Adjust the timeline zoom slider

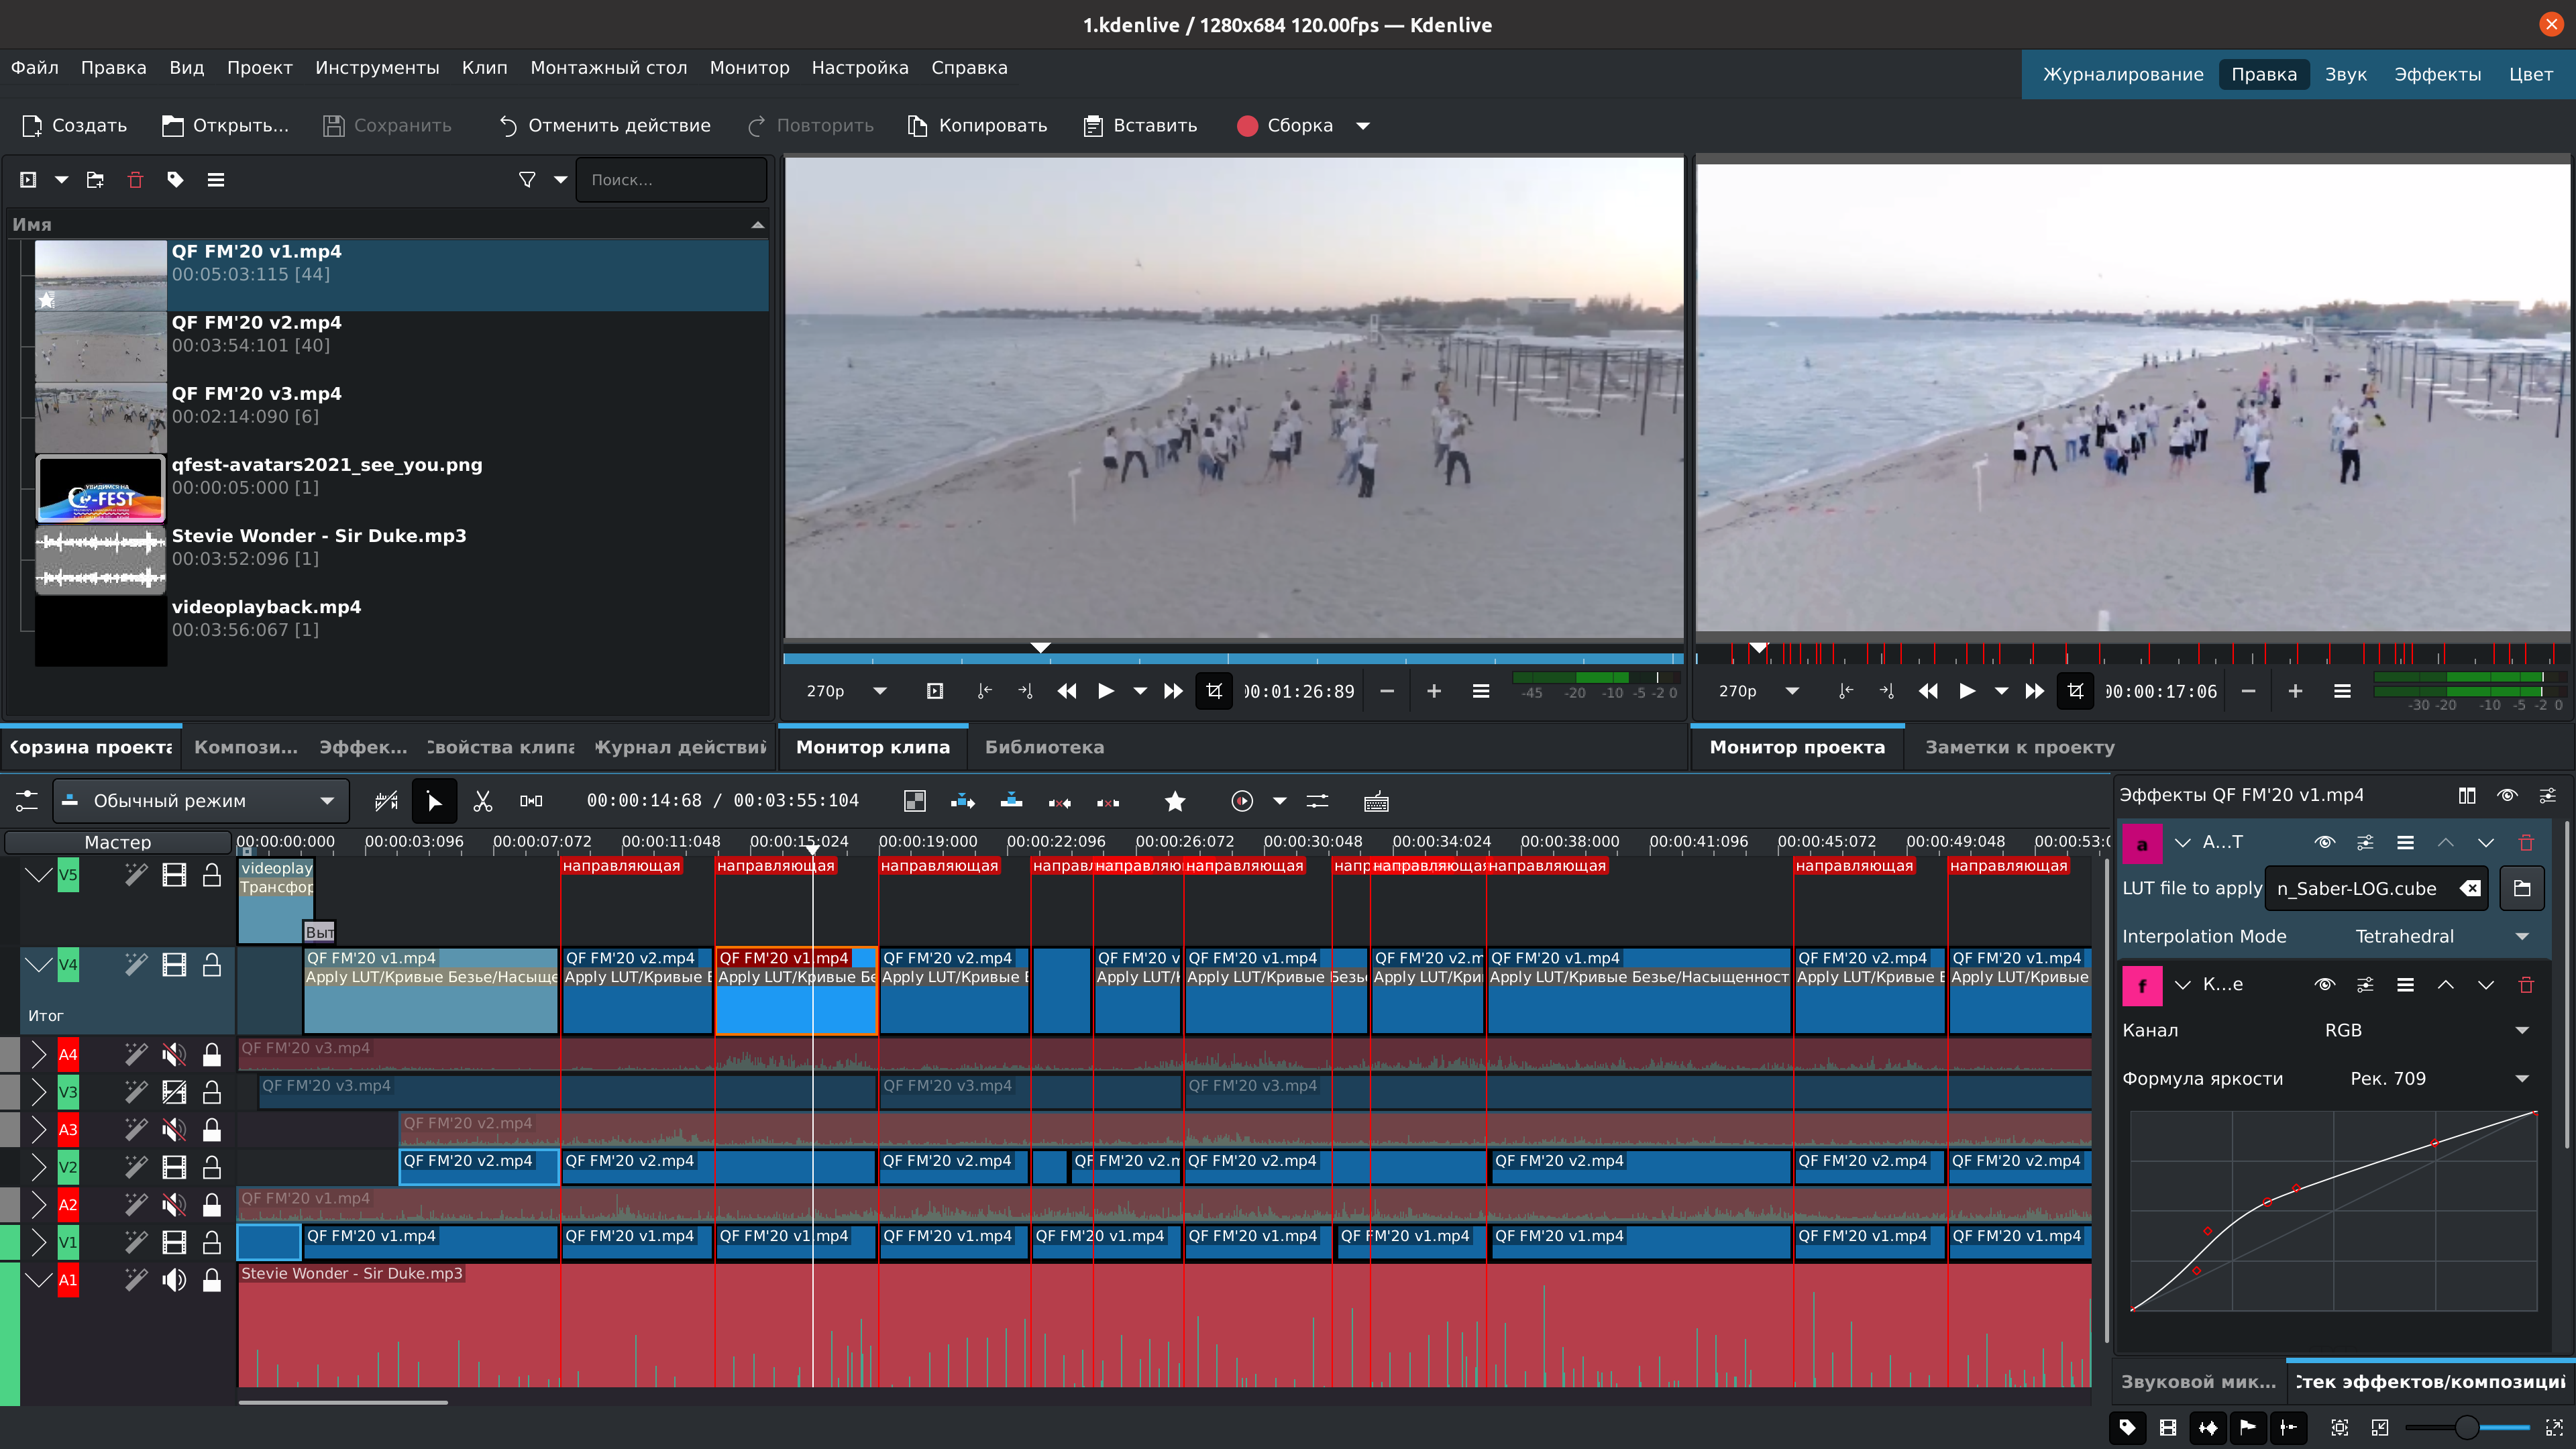2467,1427
